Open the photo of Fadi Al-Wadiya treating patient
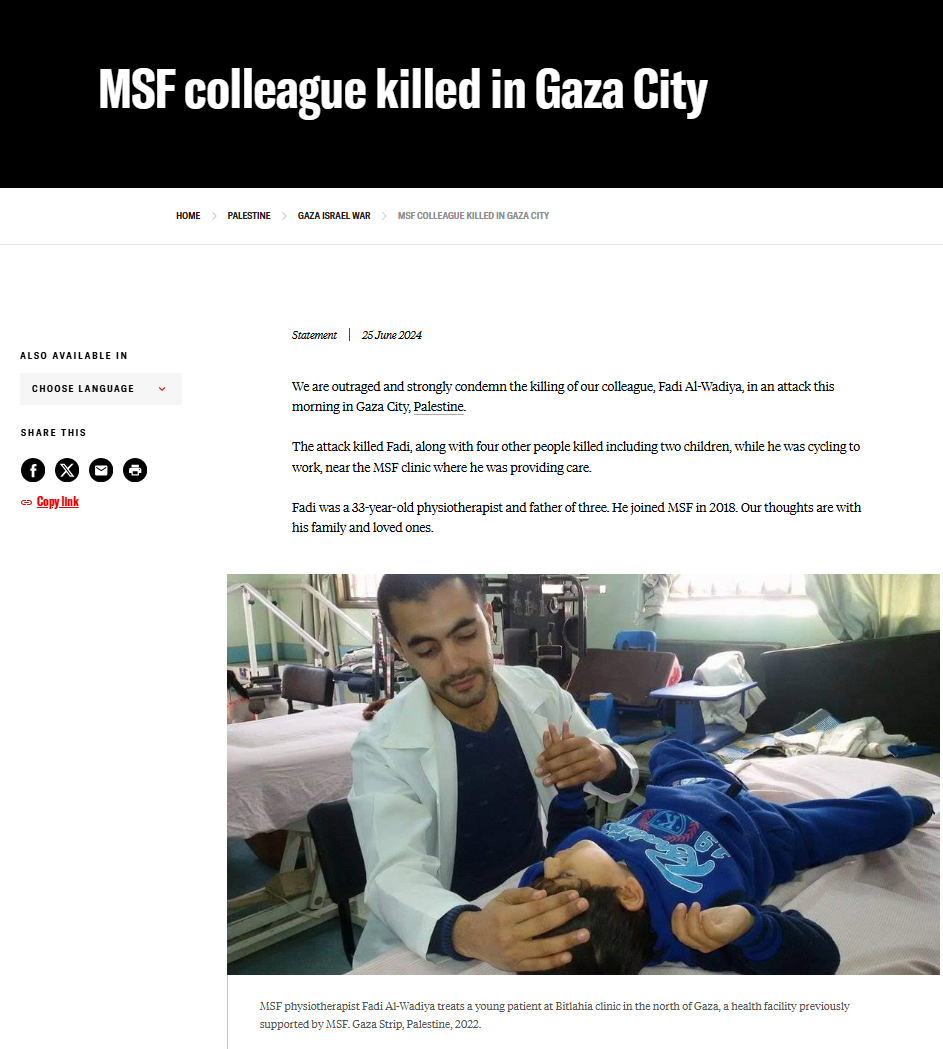 [583, 774]
